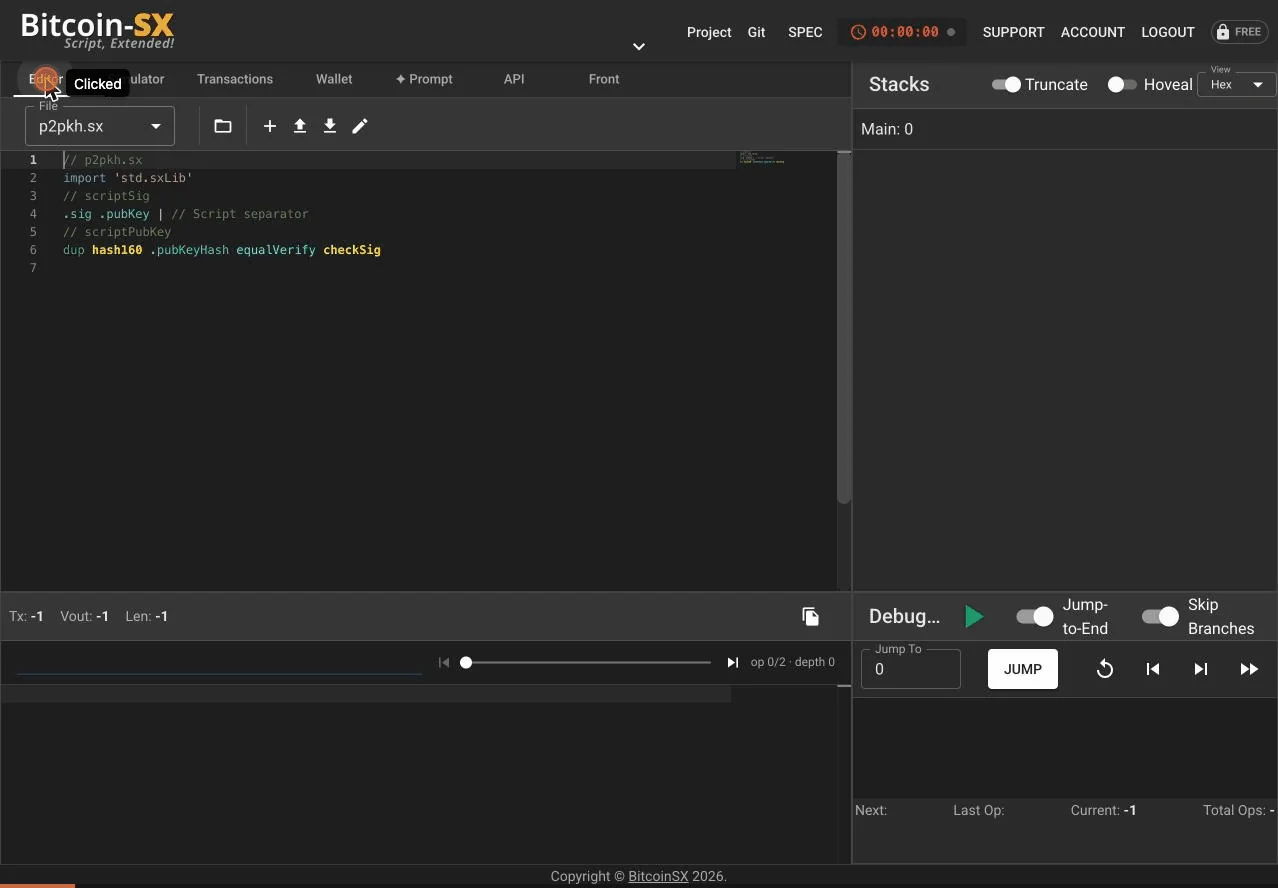The width and height of the screenshot is (1278, 888).
Task: Open the Front tab
Action: (x=604, y=79)
